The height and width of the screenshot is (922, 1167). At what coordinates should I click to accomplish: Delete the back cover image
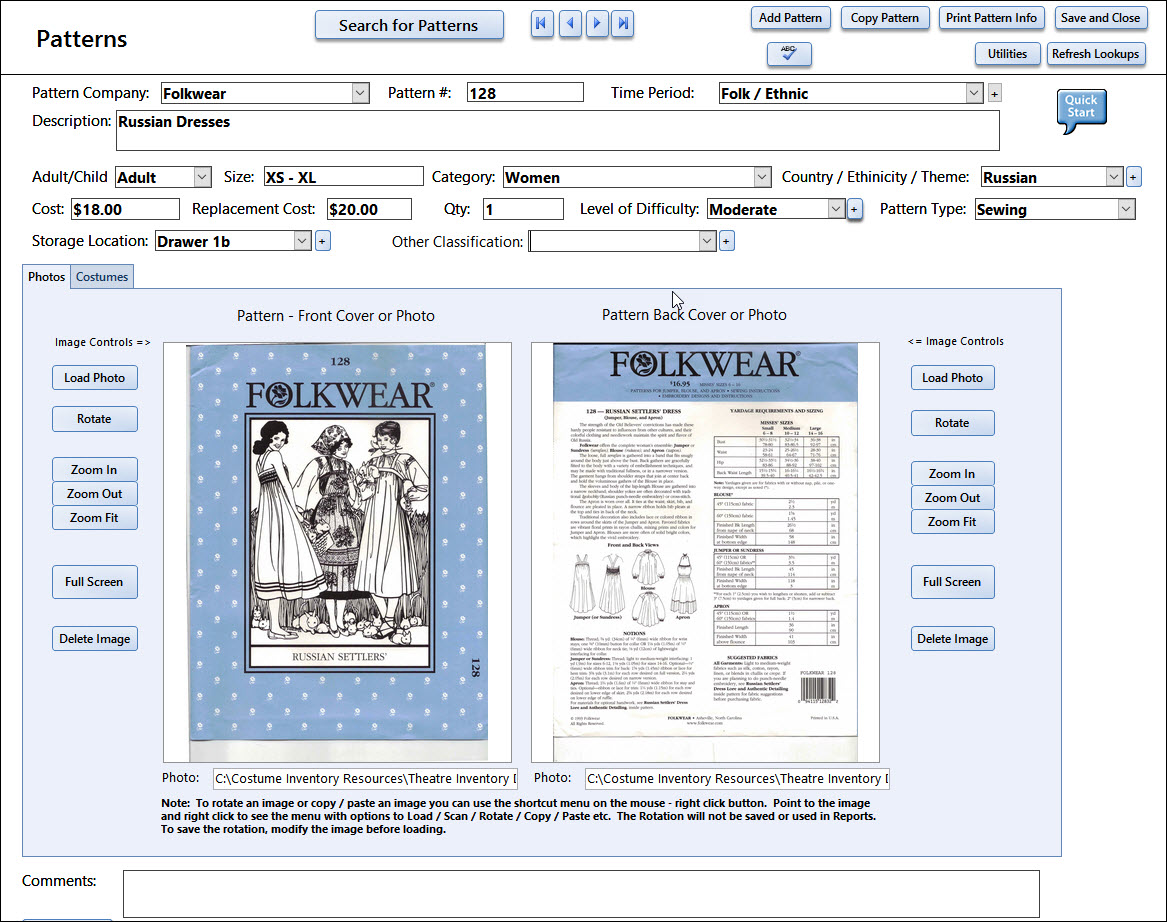[x=953, y=638]
